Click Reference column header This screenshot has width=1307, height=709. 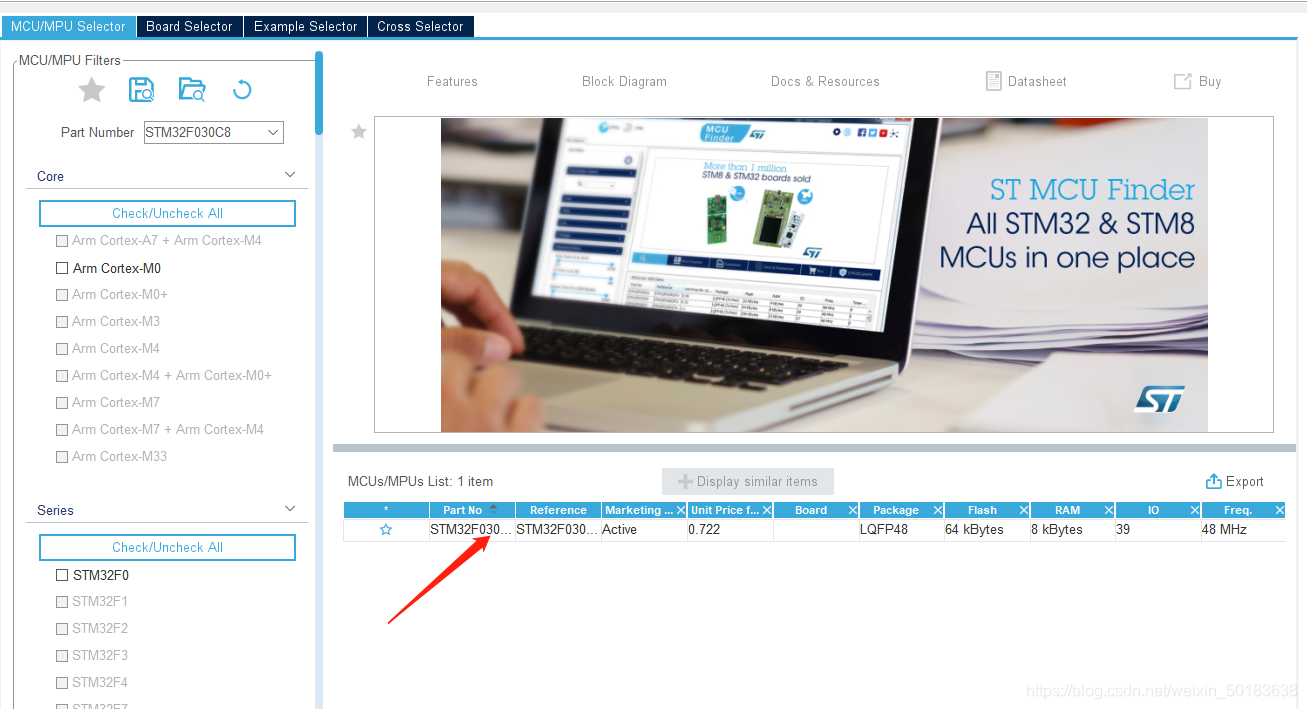[558, 510]
